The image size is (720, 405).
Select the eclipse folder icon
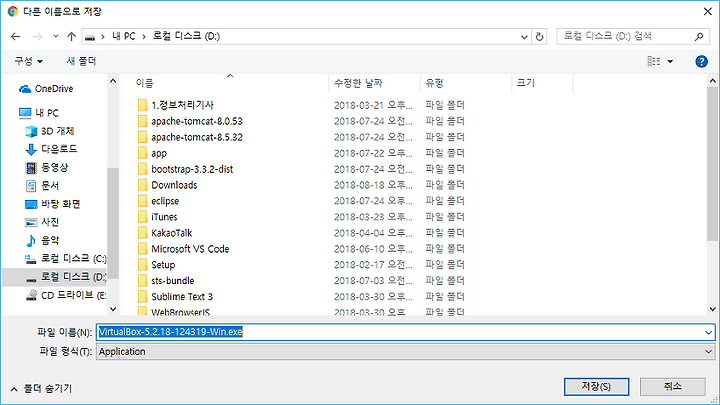[143, 201]
